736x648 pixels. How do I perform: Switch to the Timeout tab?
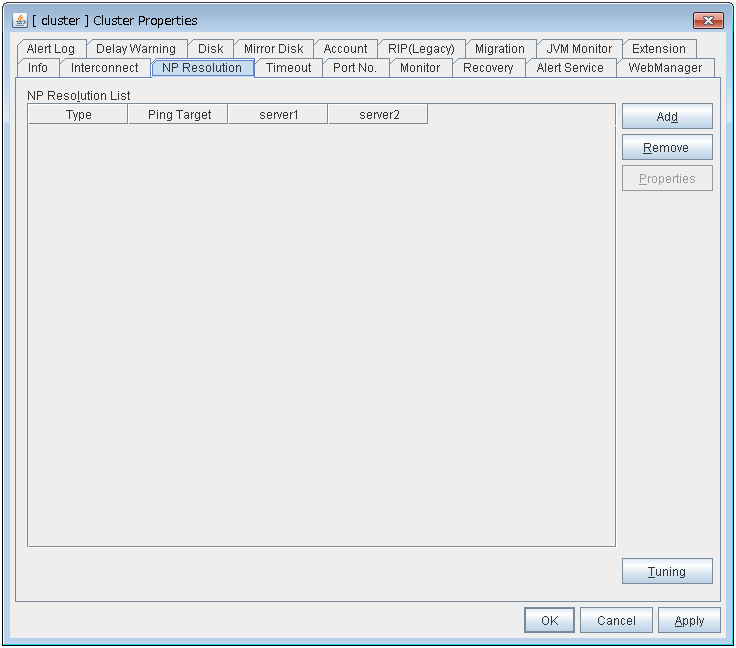click(x=288, y=68)
